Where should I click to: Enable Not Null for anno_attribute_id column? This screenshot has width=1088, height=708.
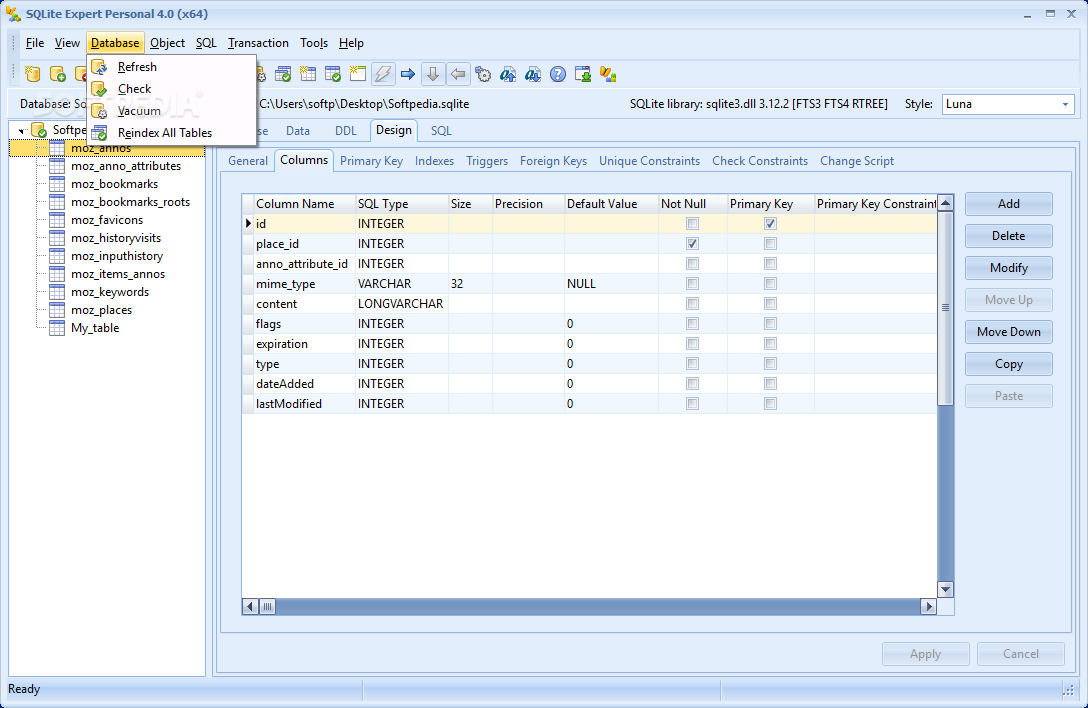[692, 264]
